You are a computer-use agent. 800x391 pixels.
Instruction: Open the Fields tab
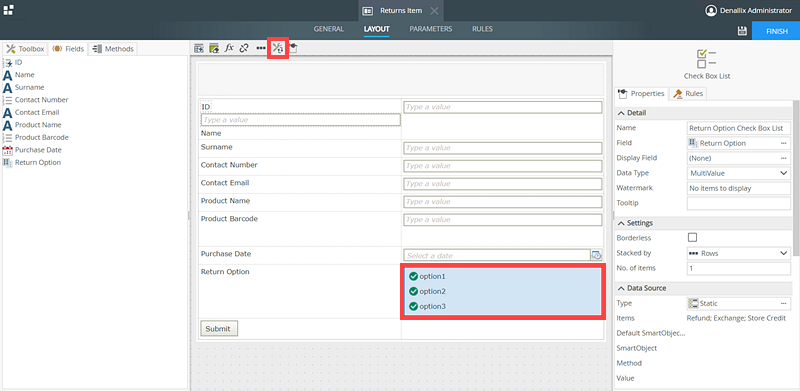(x=67, y=49)
